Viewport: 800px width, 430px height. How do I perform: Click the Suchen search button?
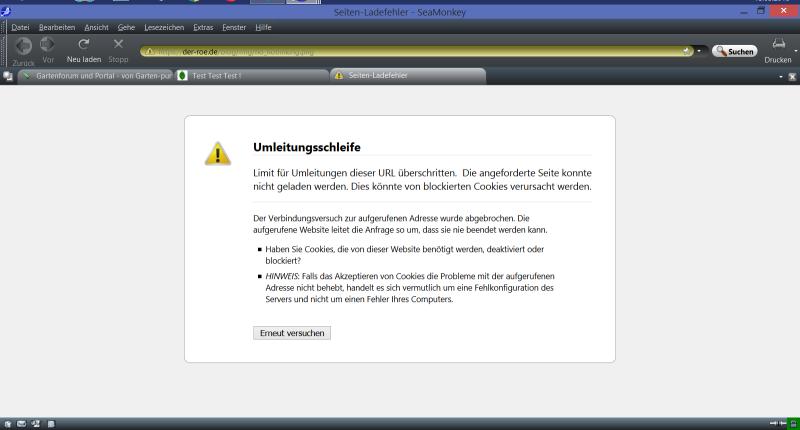click(x=734, y=51)
